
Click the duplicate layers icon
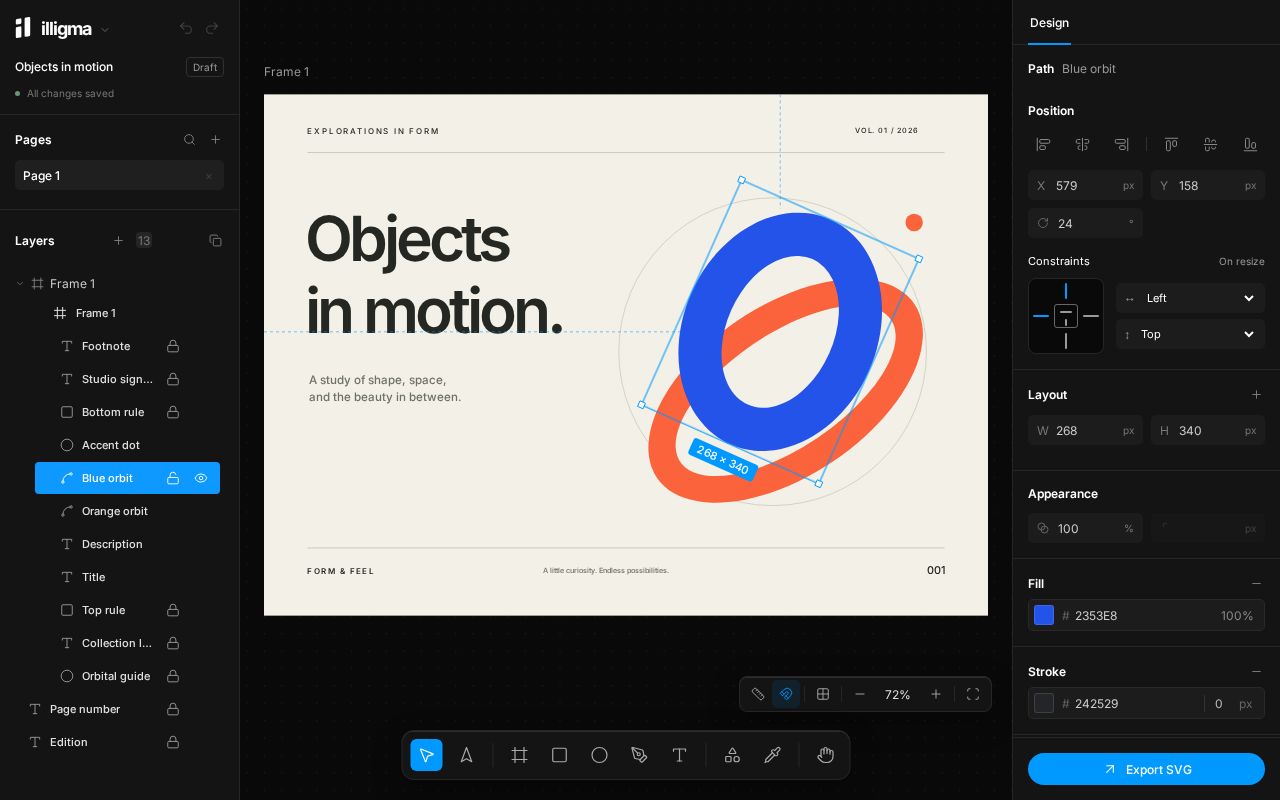coord(215,241)
